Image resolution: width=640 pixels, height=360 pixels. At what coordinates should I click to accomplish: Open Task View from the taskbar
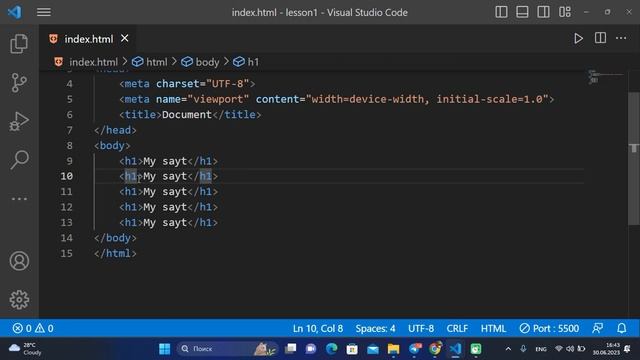[291, 349]
